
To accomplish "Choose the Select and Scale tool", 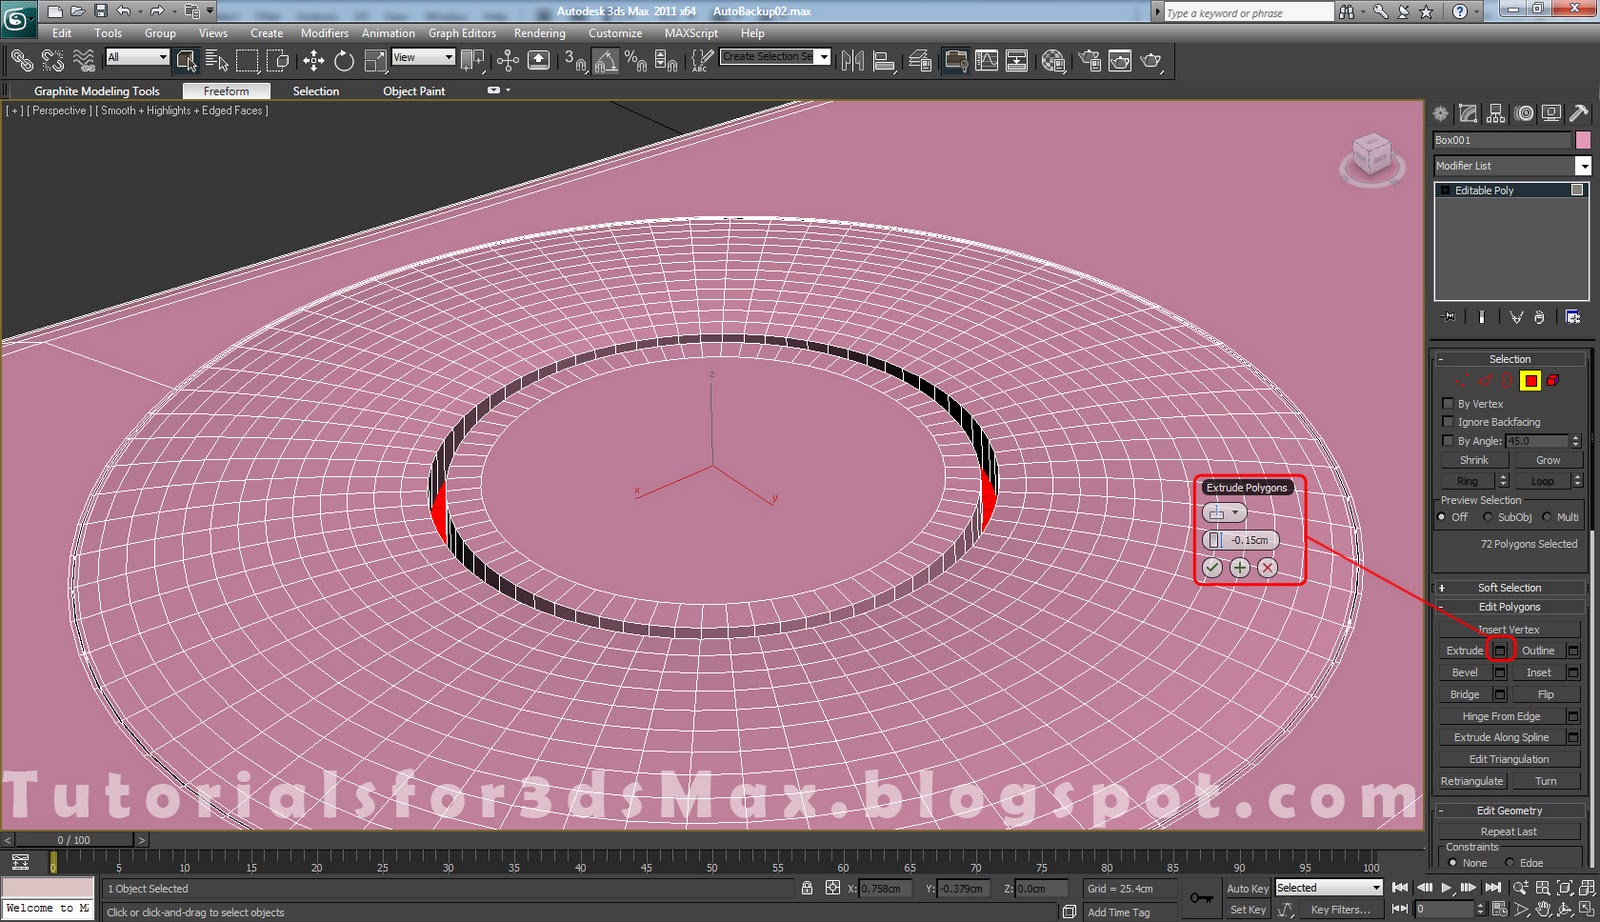I will coord(375,61).
